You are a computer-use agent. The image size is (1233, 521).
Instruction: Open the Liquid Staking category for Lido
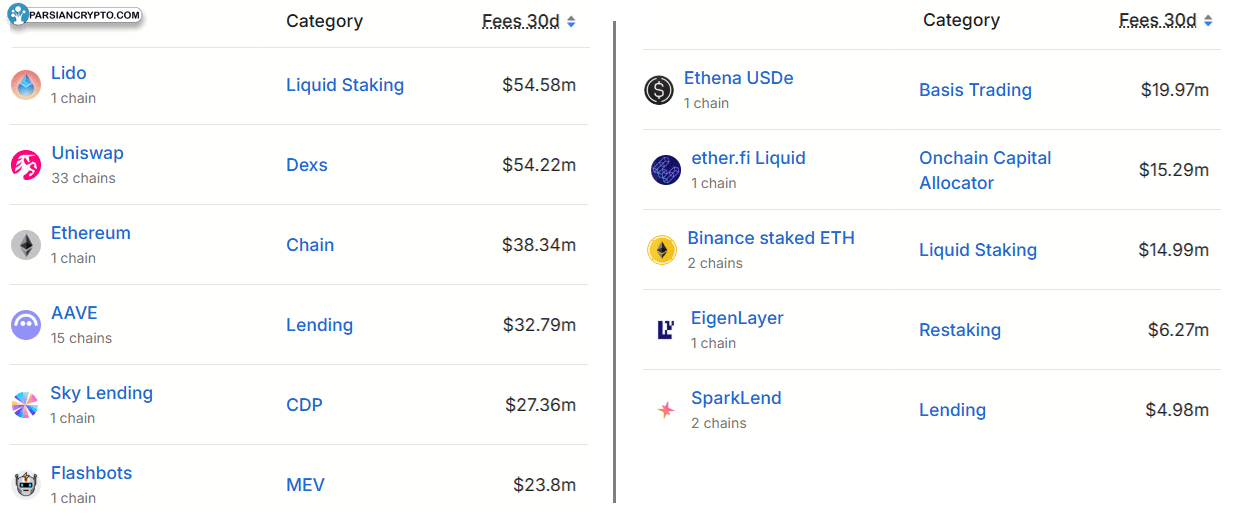click(345, 85)
